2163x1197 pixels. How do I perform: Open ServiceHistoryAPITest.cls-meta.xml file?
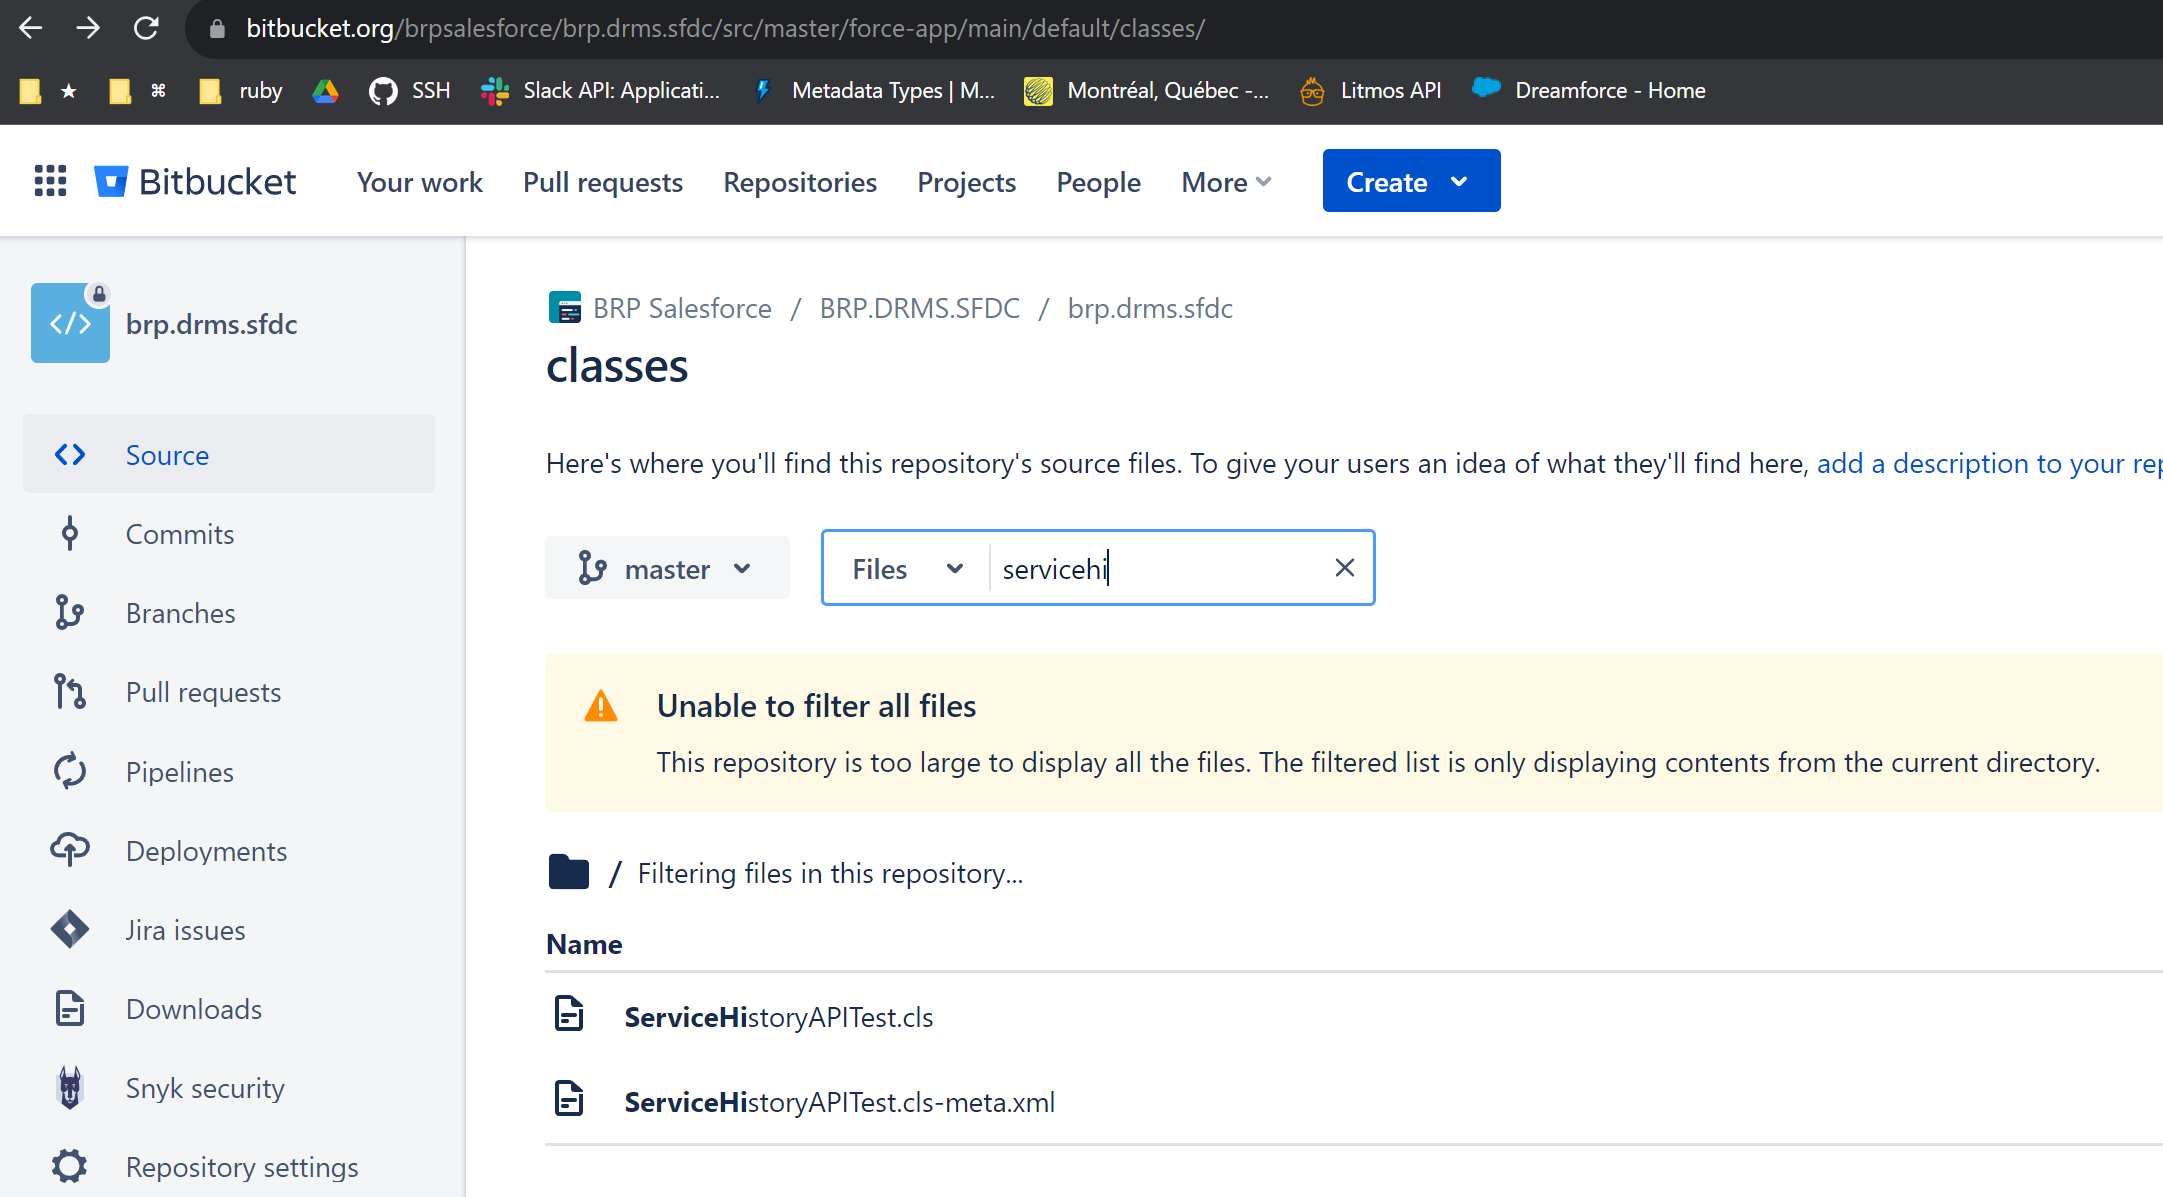click(840, 1102)
